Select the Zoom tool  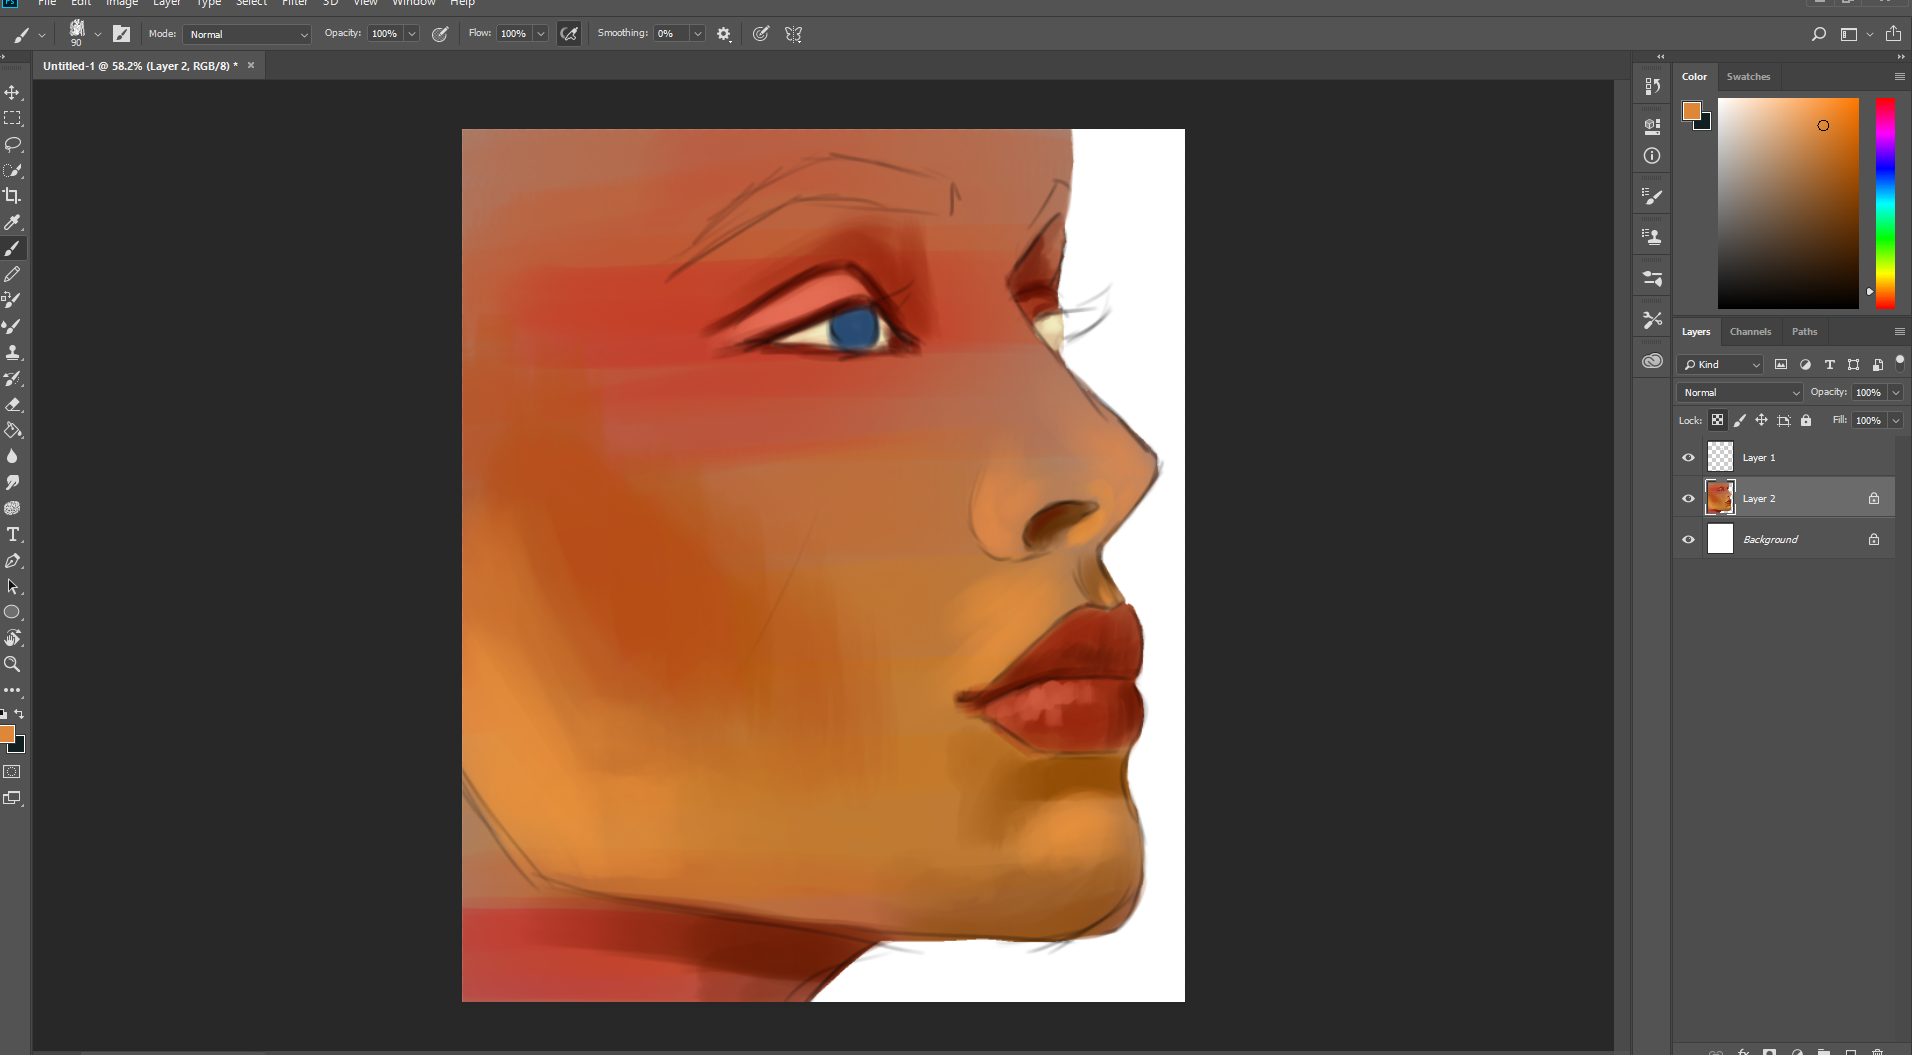[x=12, y=664]
